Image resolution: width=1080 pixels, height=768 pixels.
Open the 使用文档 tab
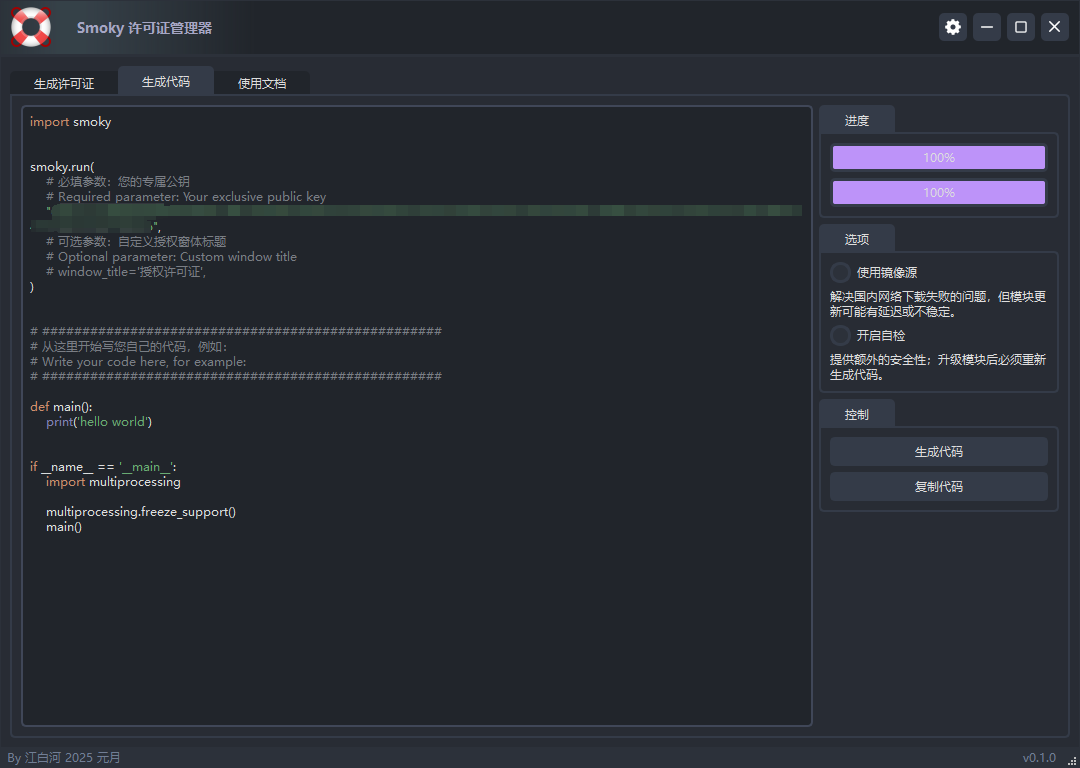262,83
